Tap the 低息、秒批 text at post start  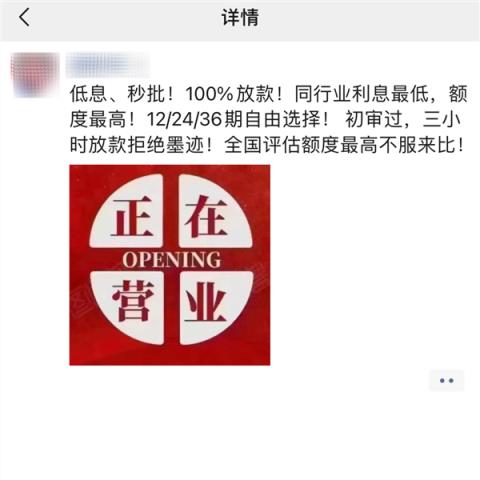tap(117, 94)
